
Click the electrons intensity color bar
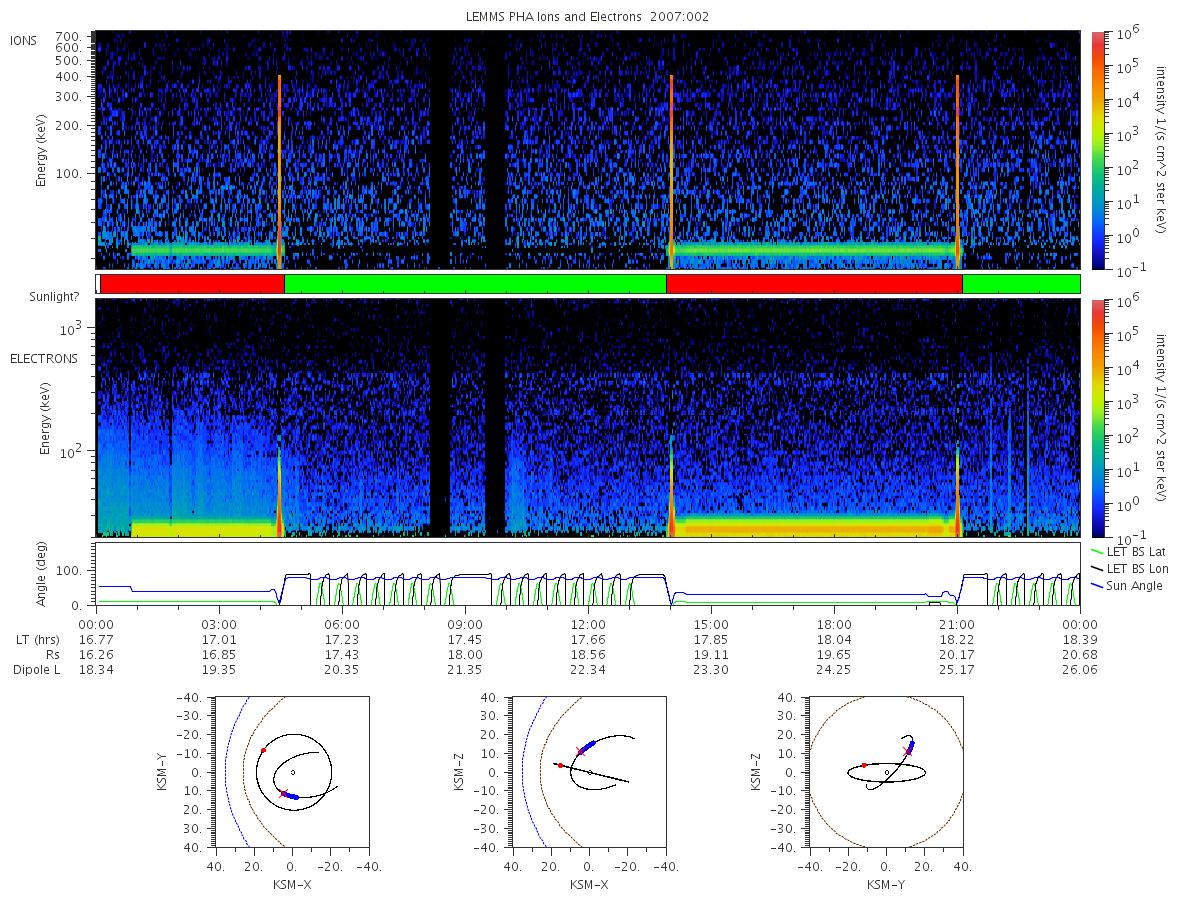click(1098, 417)
